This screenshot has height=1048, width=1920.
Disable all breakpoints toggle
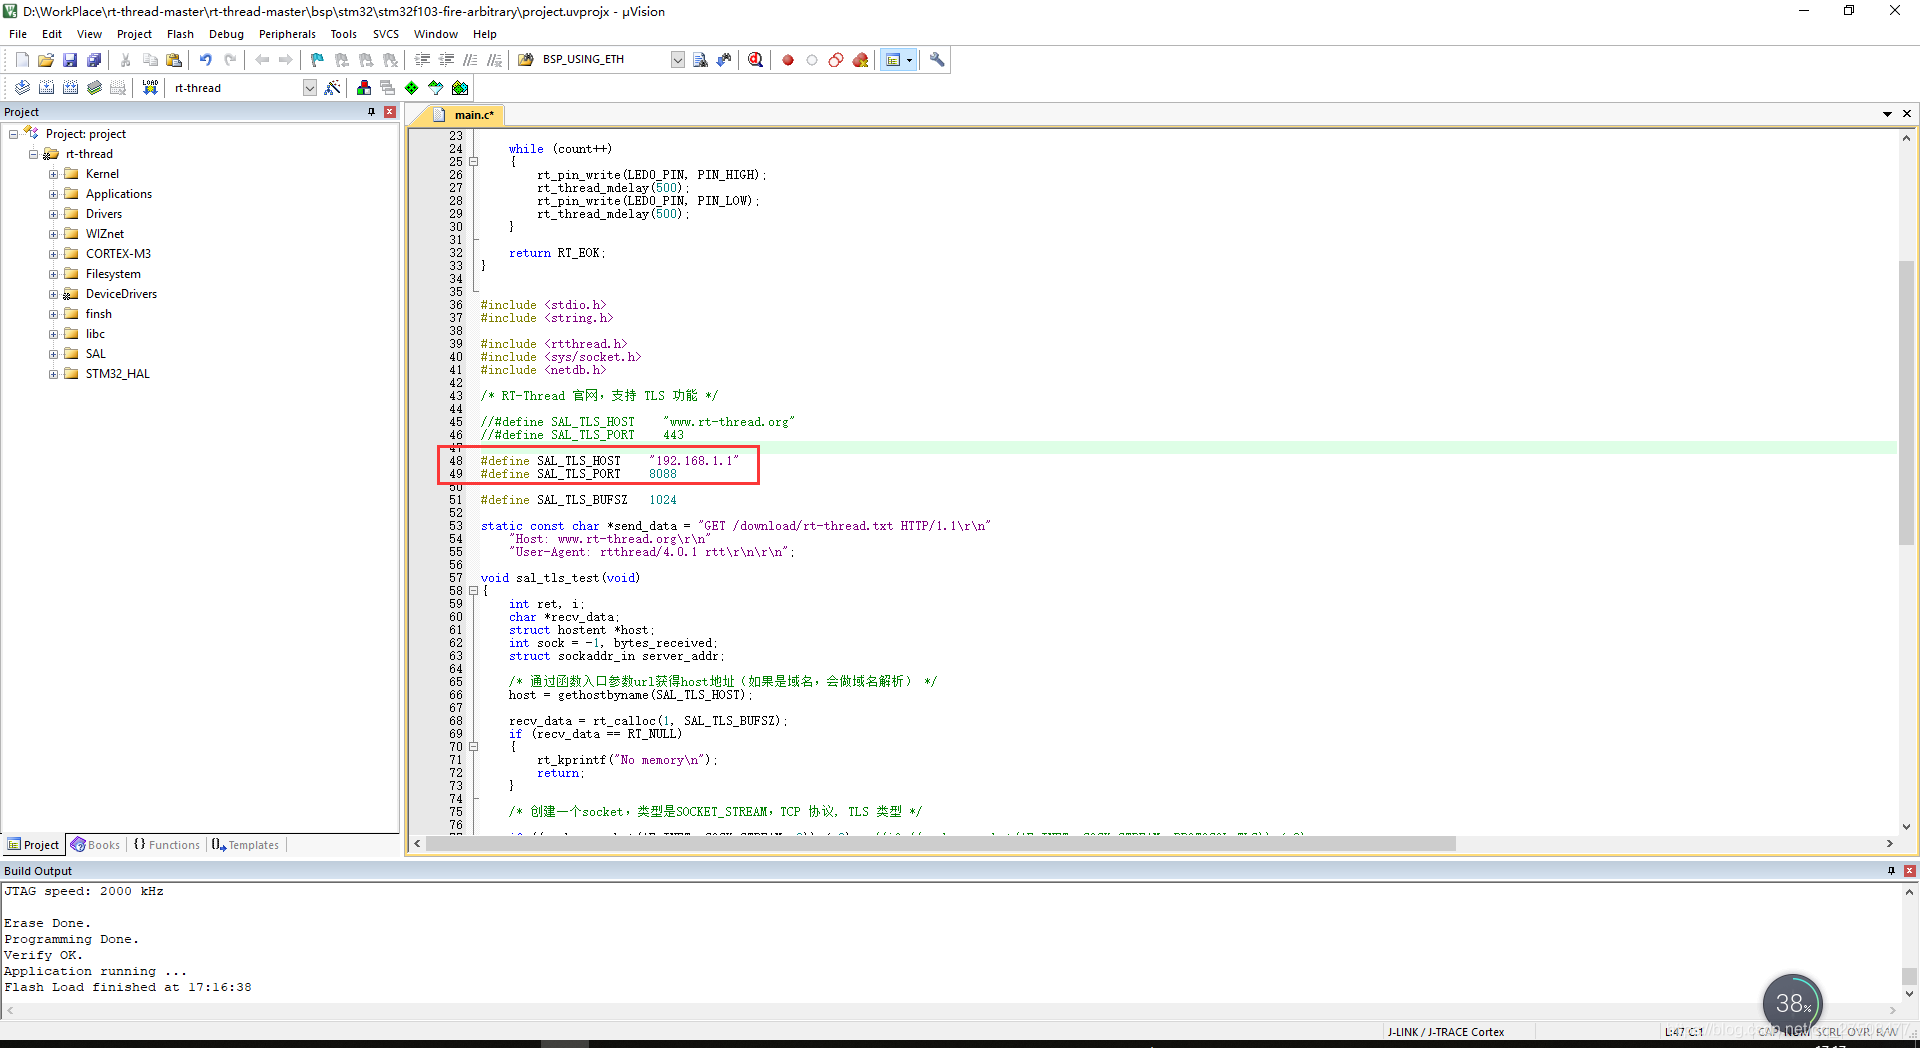coord(835,59)
